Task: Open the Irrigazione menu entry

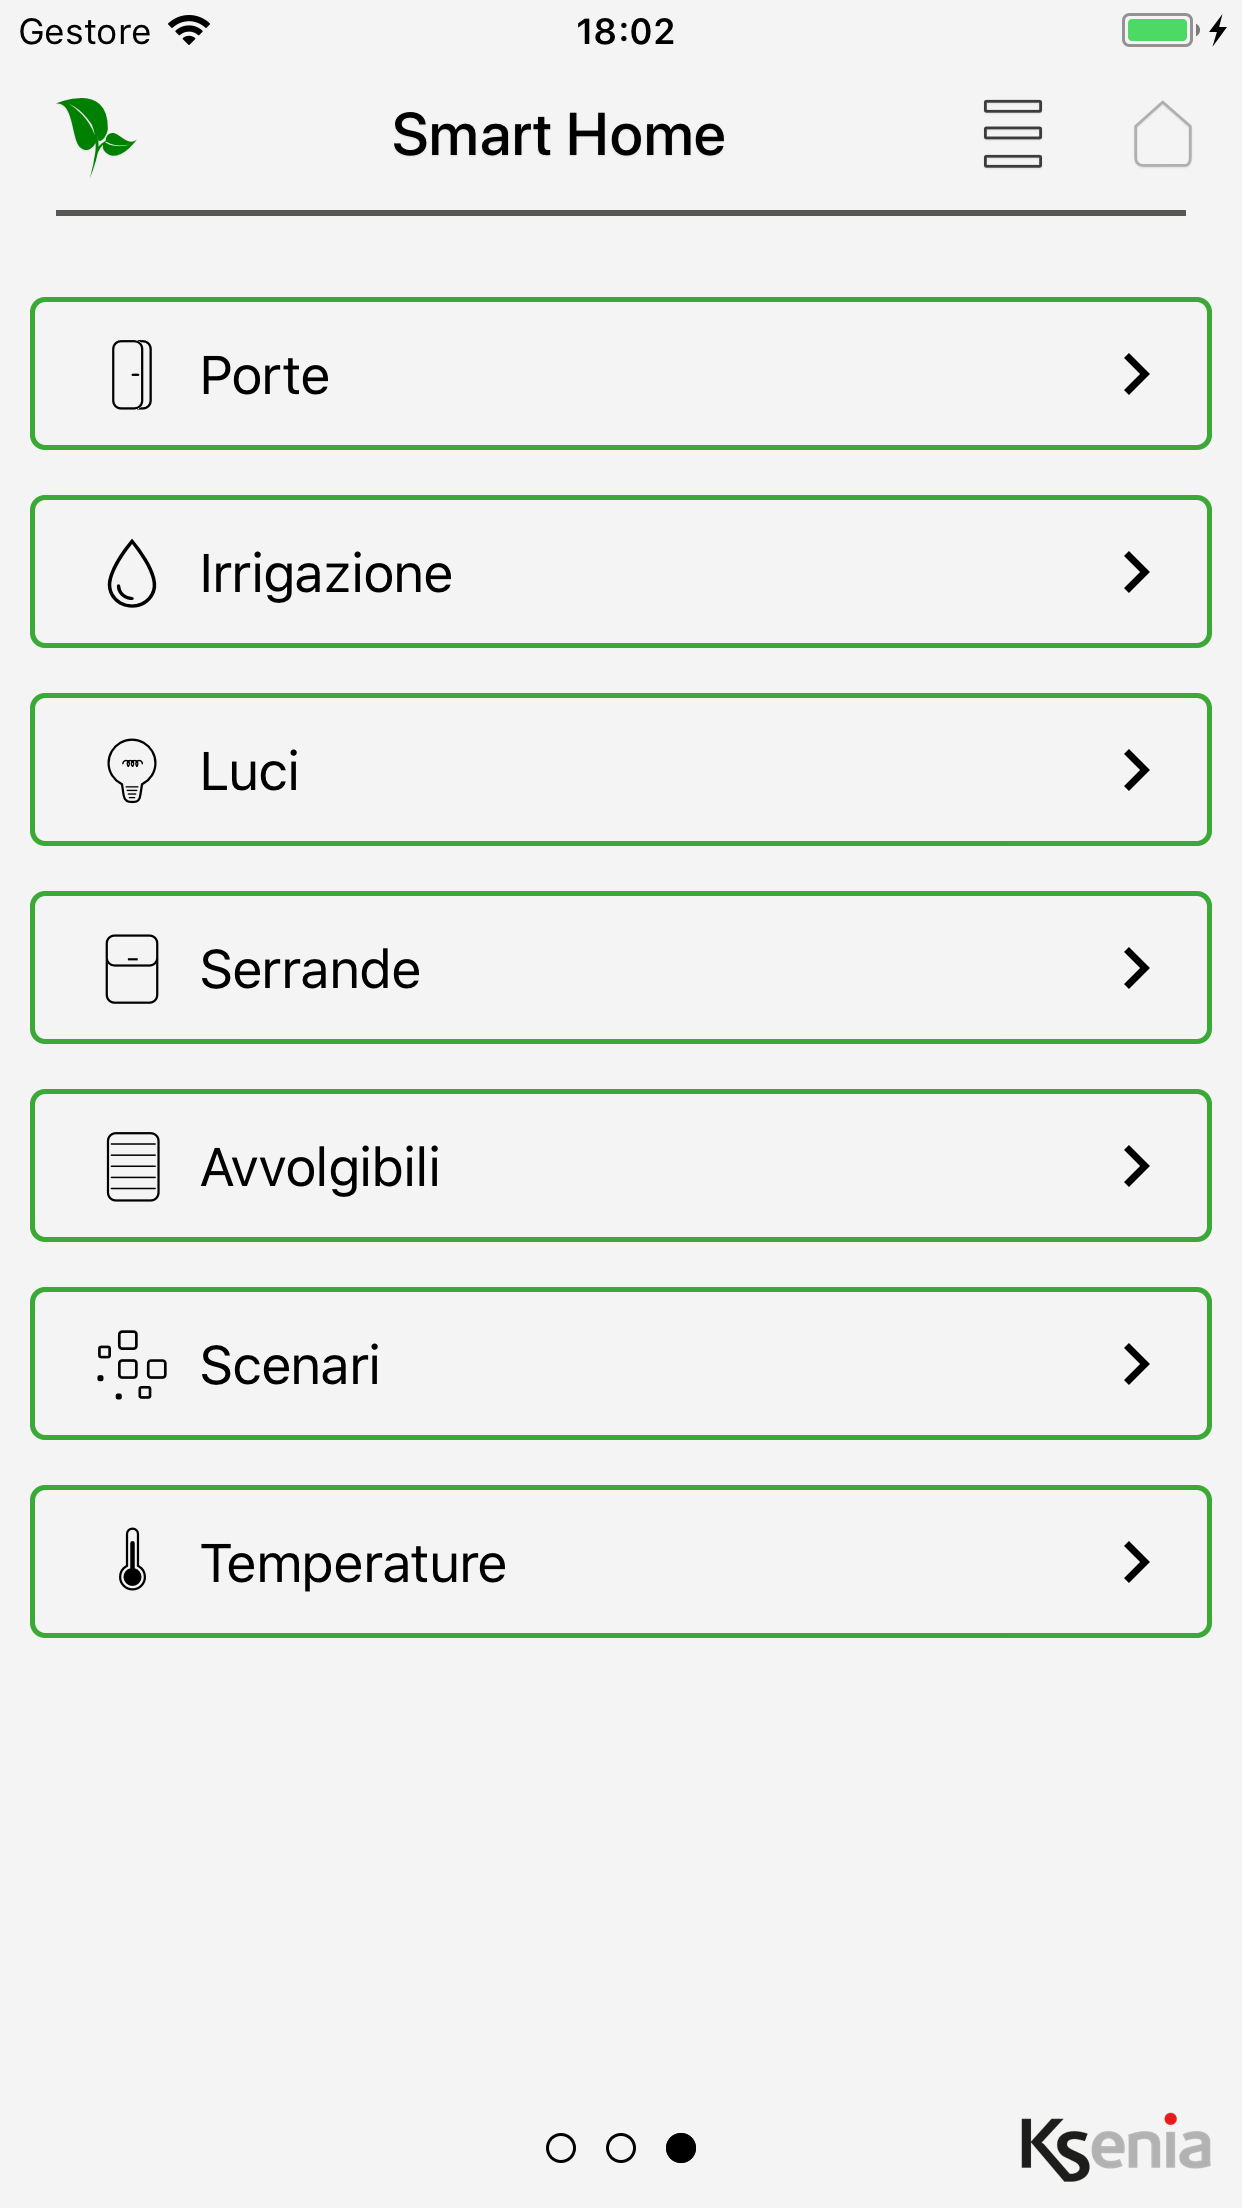Action: 621,572
